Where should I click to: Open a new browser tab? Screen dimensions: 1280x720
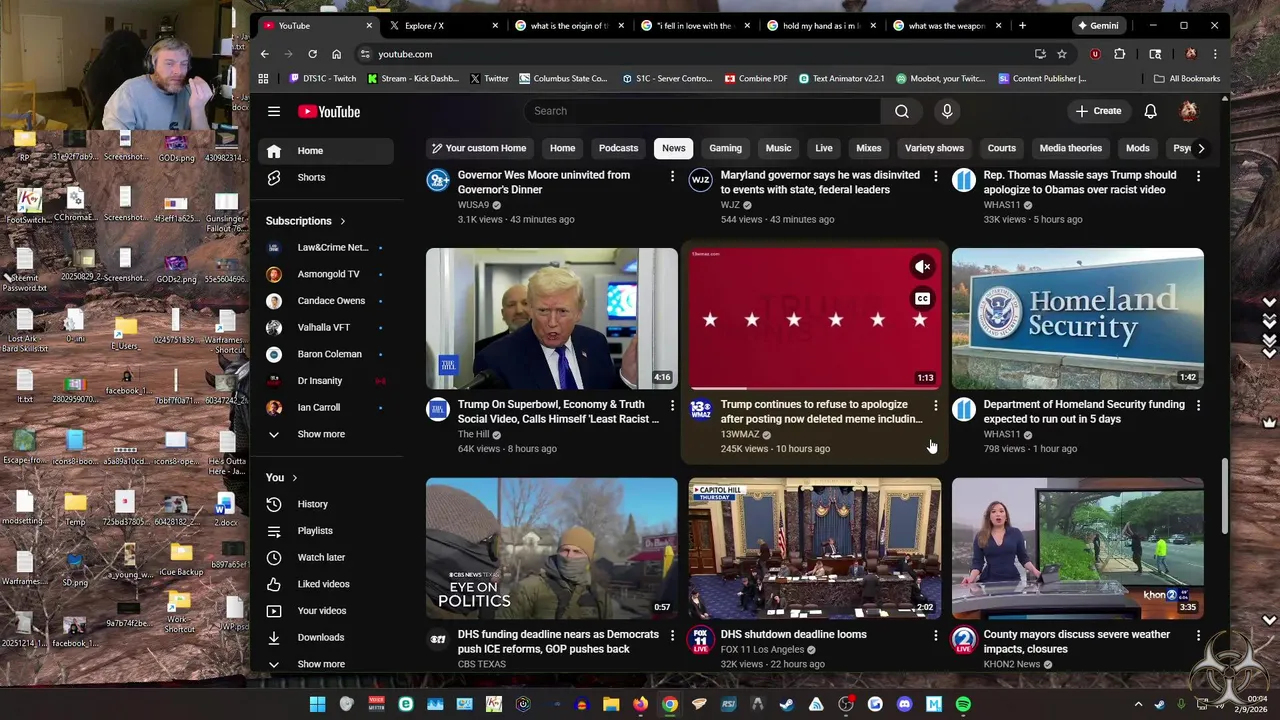[x=1022, y=25]
